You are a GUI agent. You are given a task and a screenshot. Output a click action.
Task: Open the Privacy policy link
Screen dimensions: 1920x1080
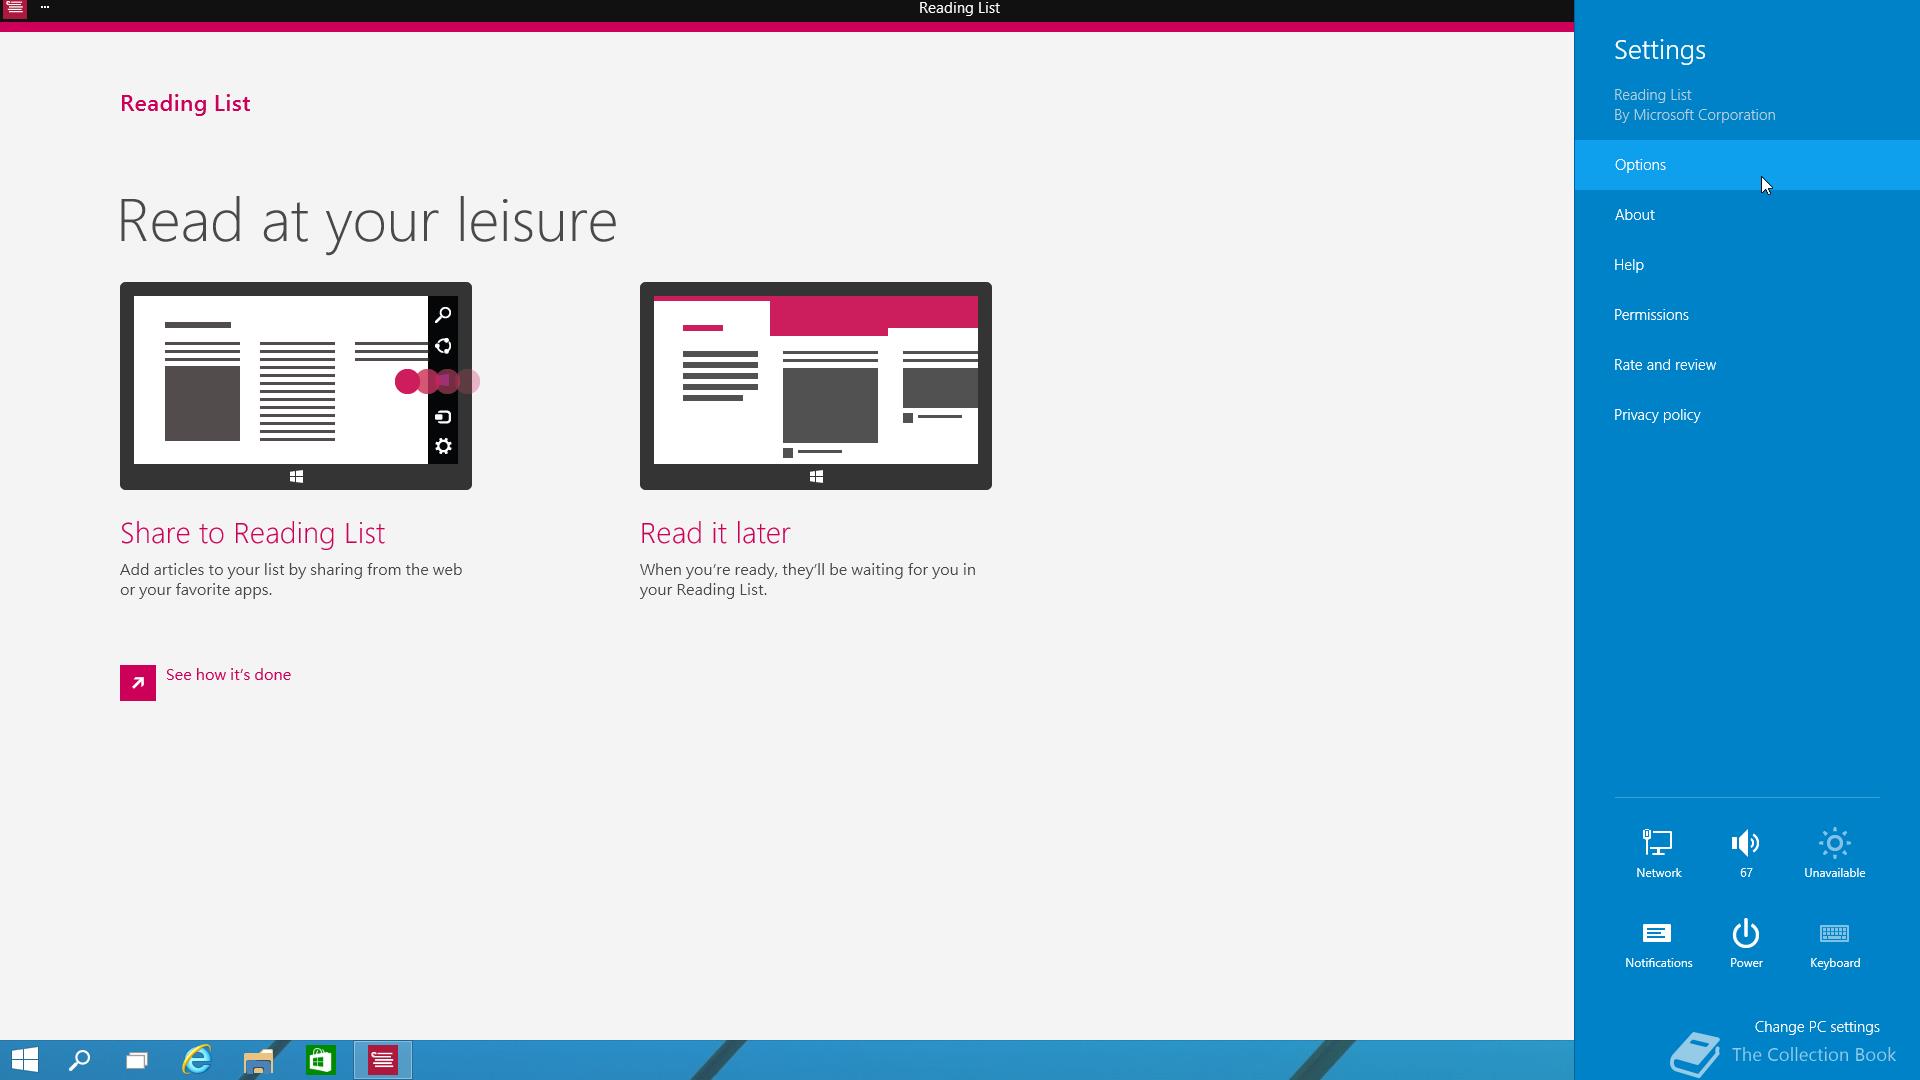[x=1656, y=415]
